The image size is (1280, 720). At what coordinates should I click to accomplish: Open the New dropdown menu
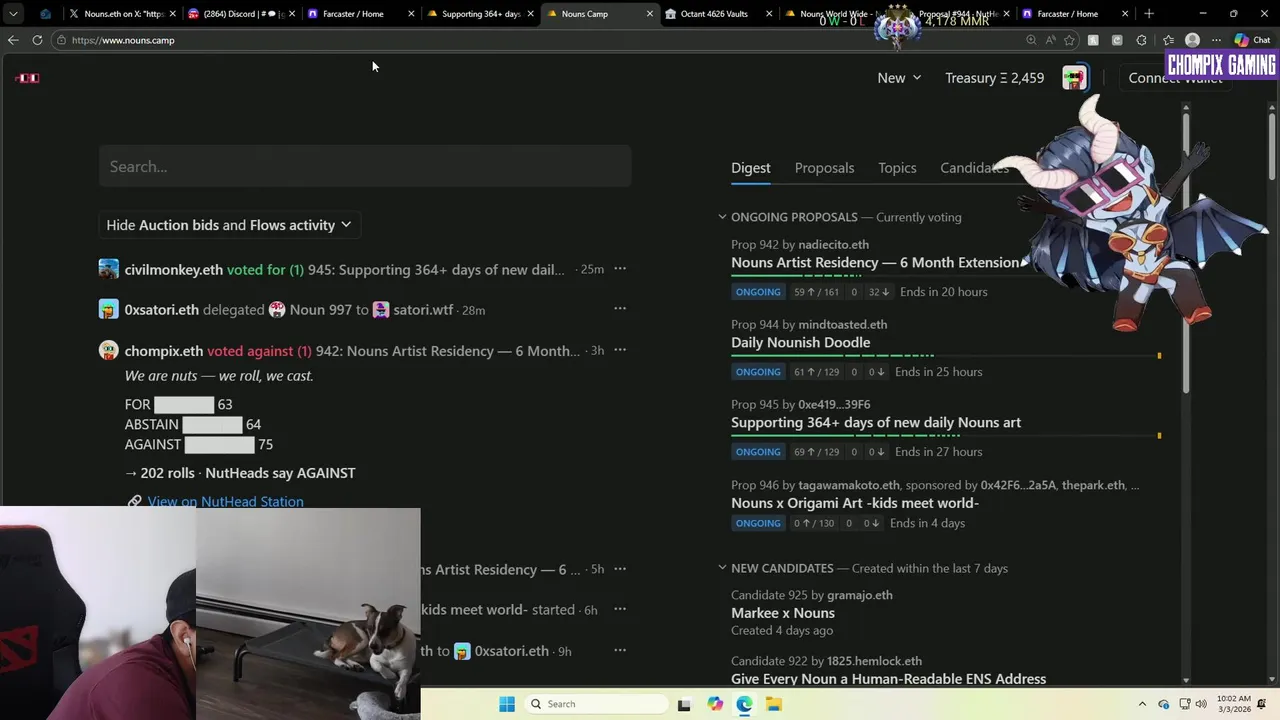tap(899, 78)
